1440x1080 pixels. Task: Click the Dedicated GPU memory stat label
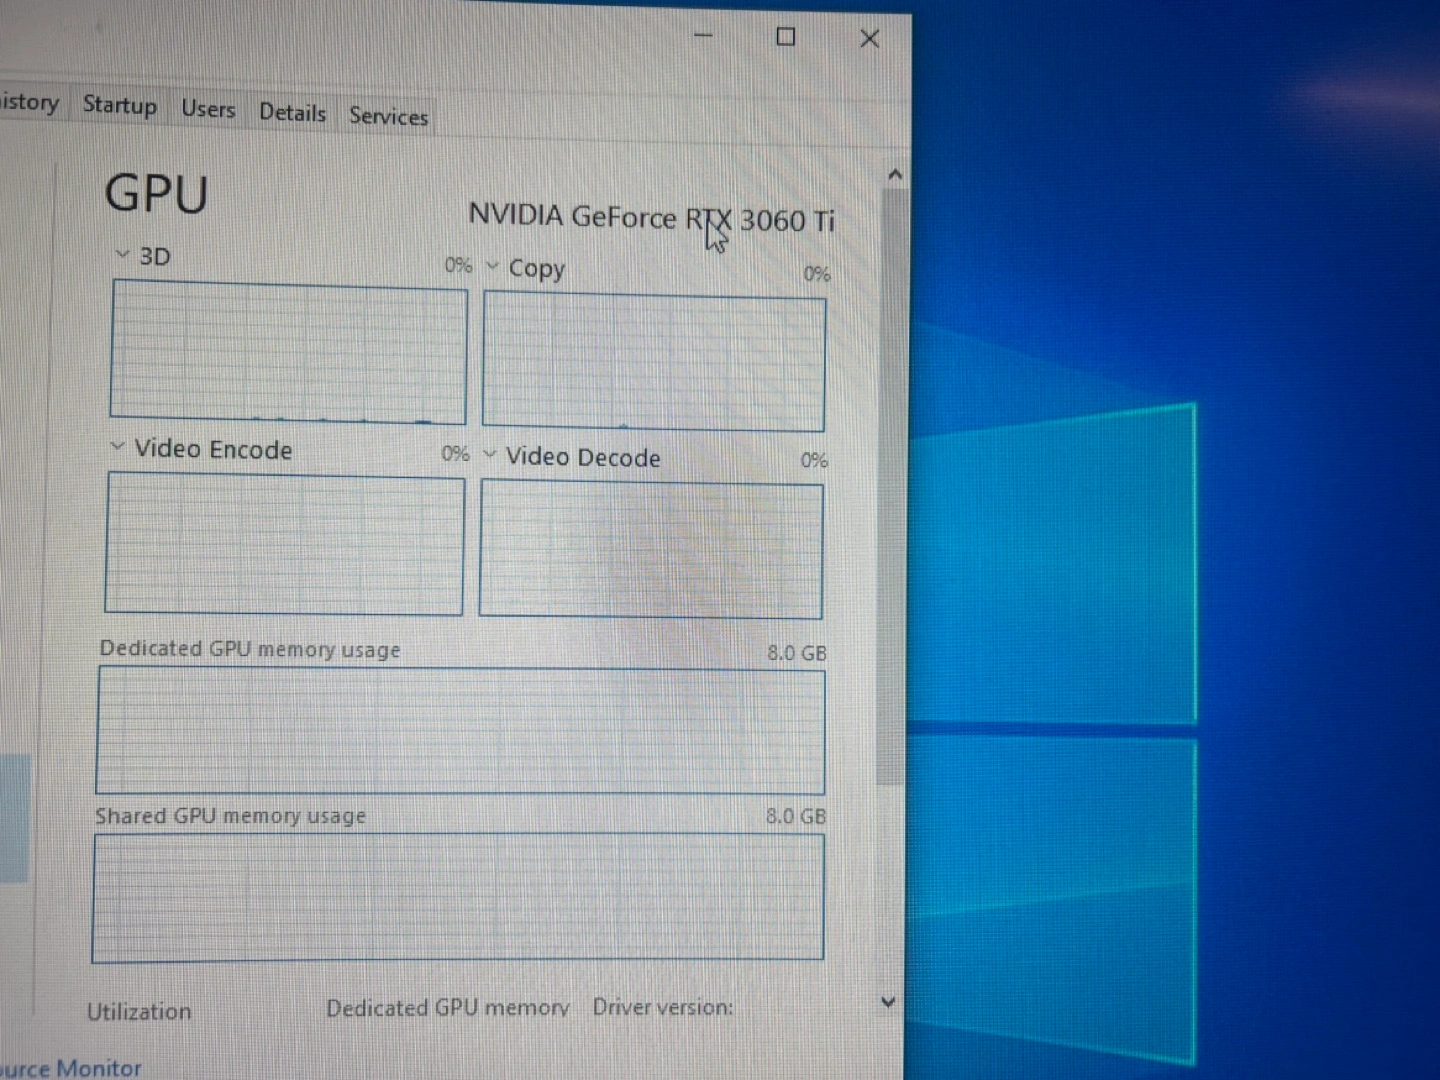448,1008
